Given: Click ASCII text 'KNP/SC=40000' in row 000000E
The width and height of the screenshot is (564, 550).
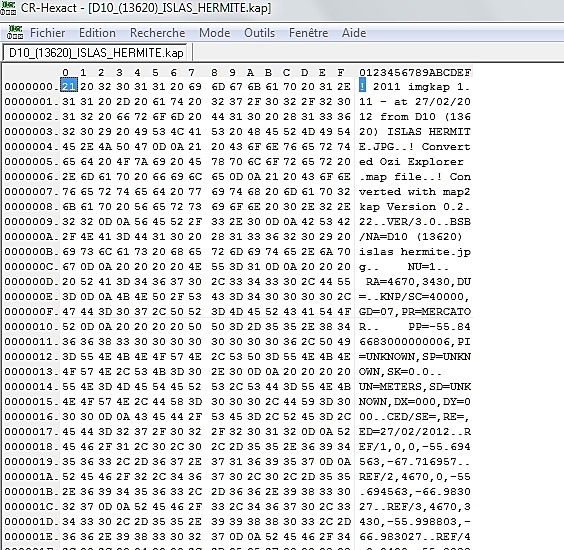Looking at the screenshot, I should [422, 296].
